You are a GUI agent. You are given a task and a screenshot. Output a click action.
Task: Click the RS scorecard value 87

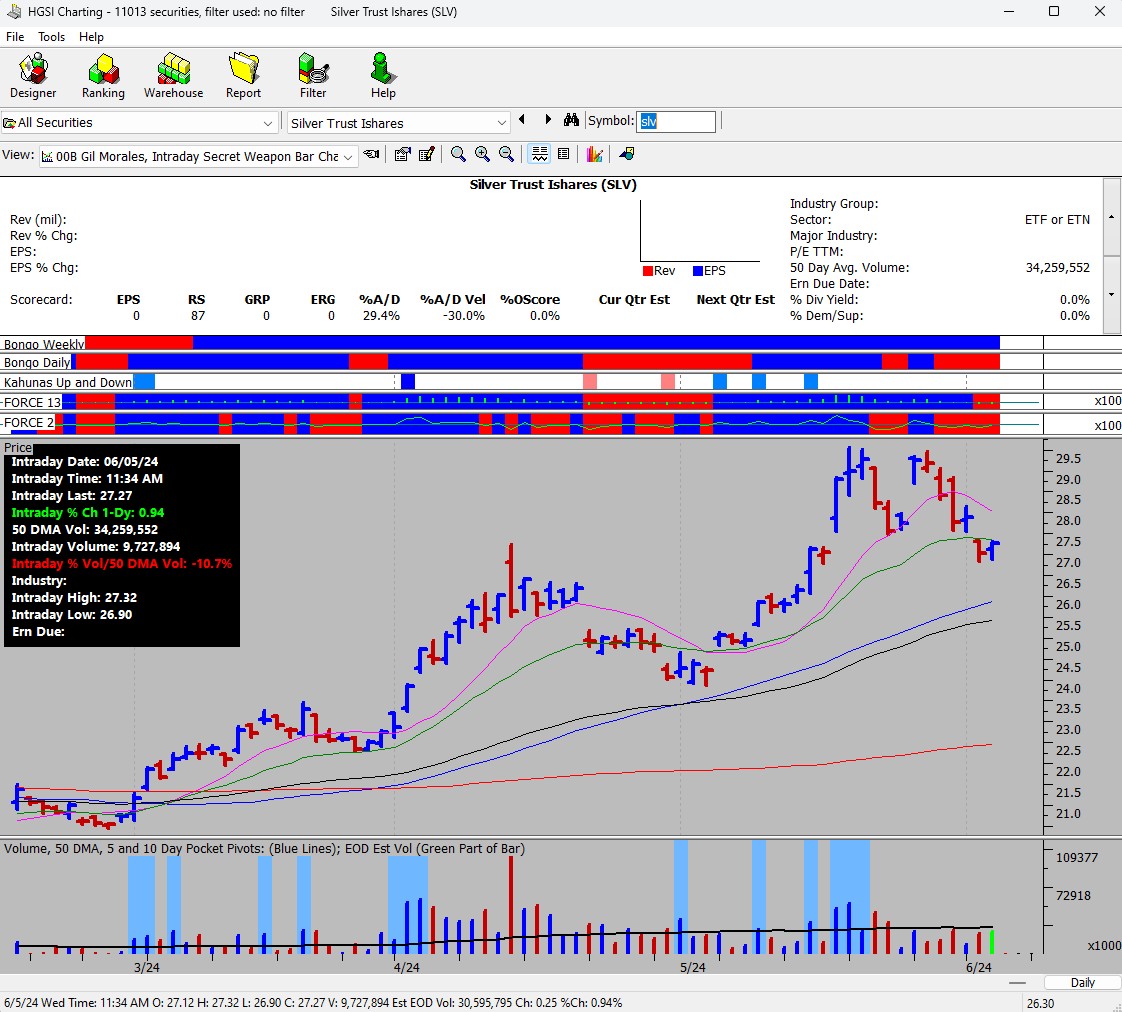point(197,316)
